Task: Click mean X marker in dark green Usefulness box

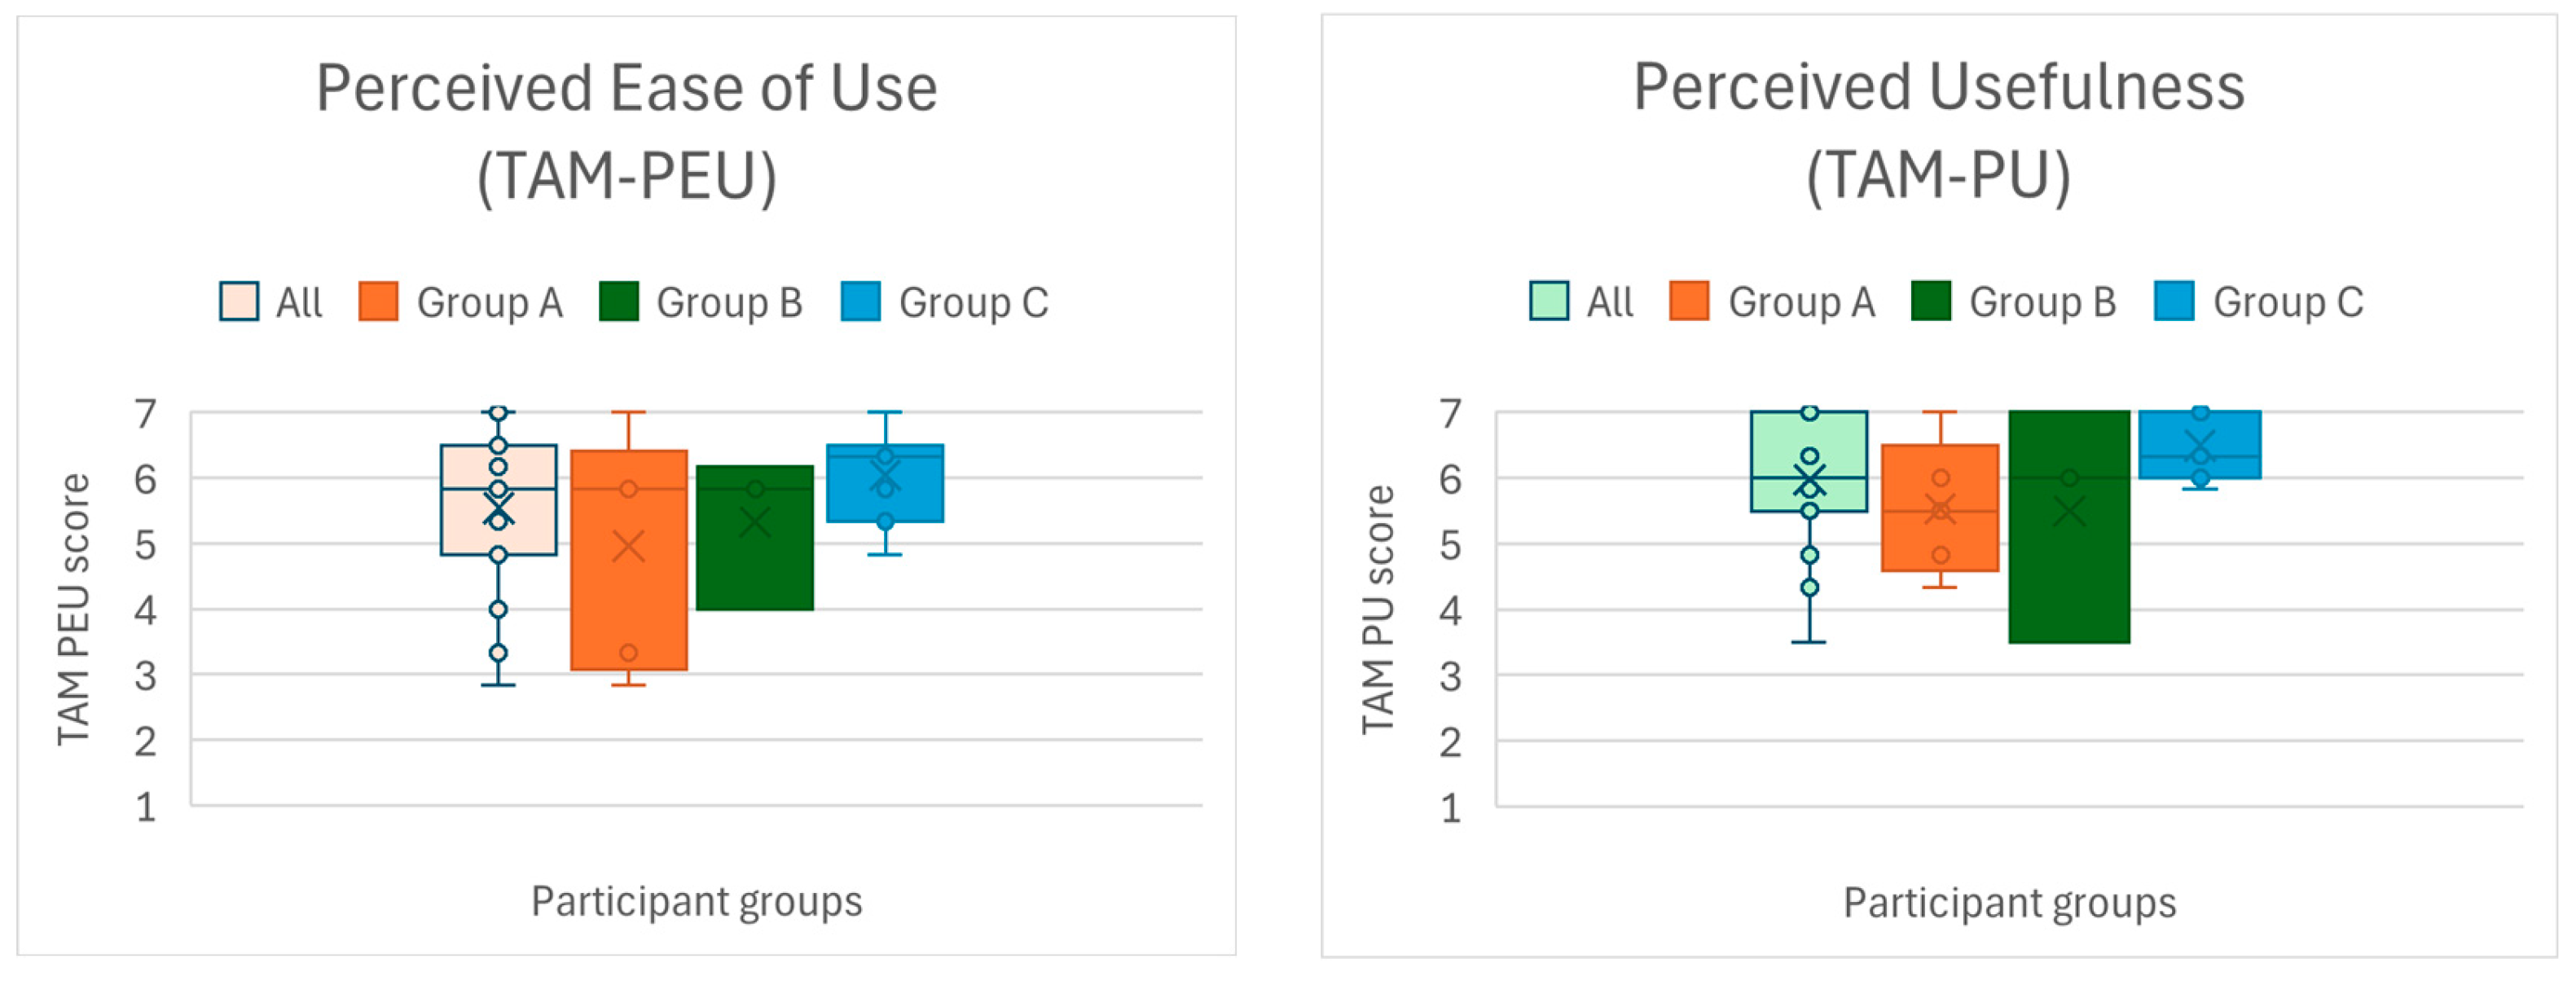Action: coord(2068,511)
